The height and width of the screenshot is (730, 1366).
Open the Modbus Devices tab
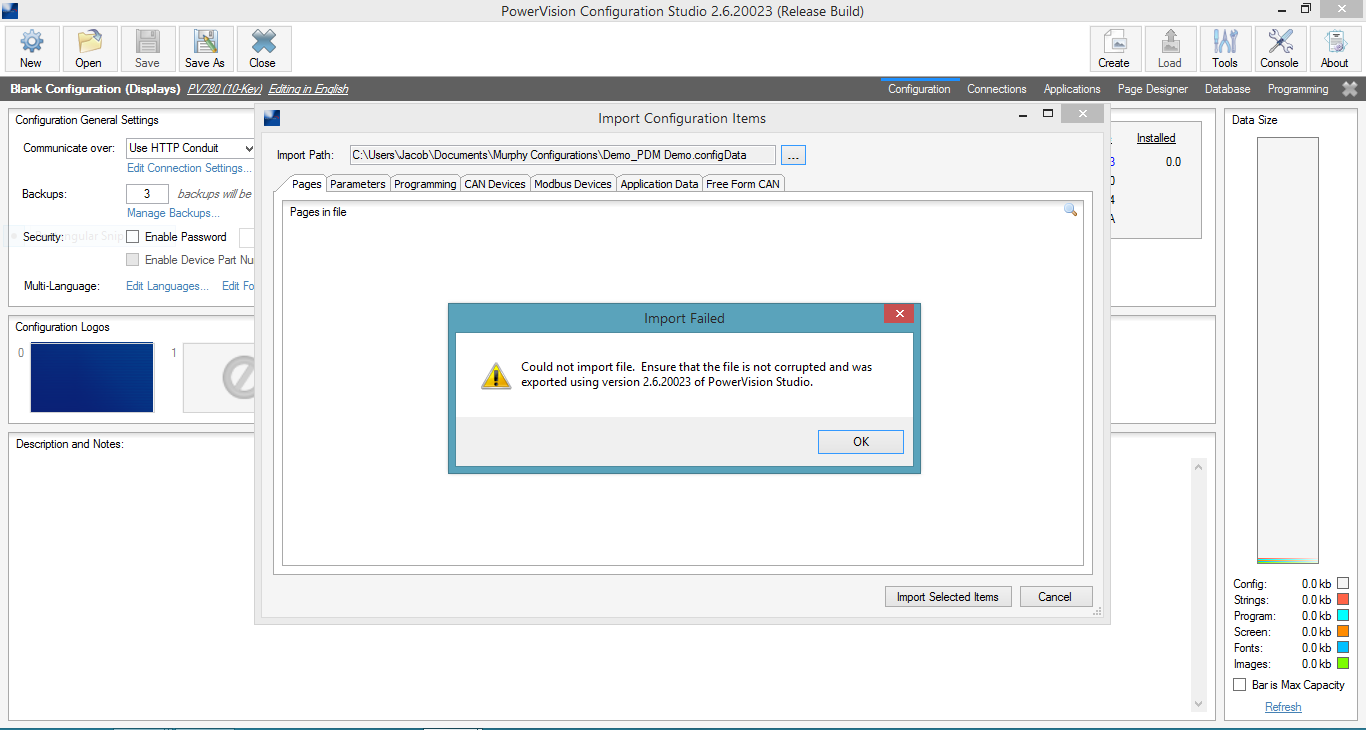point(573,184)
